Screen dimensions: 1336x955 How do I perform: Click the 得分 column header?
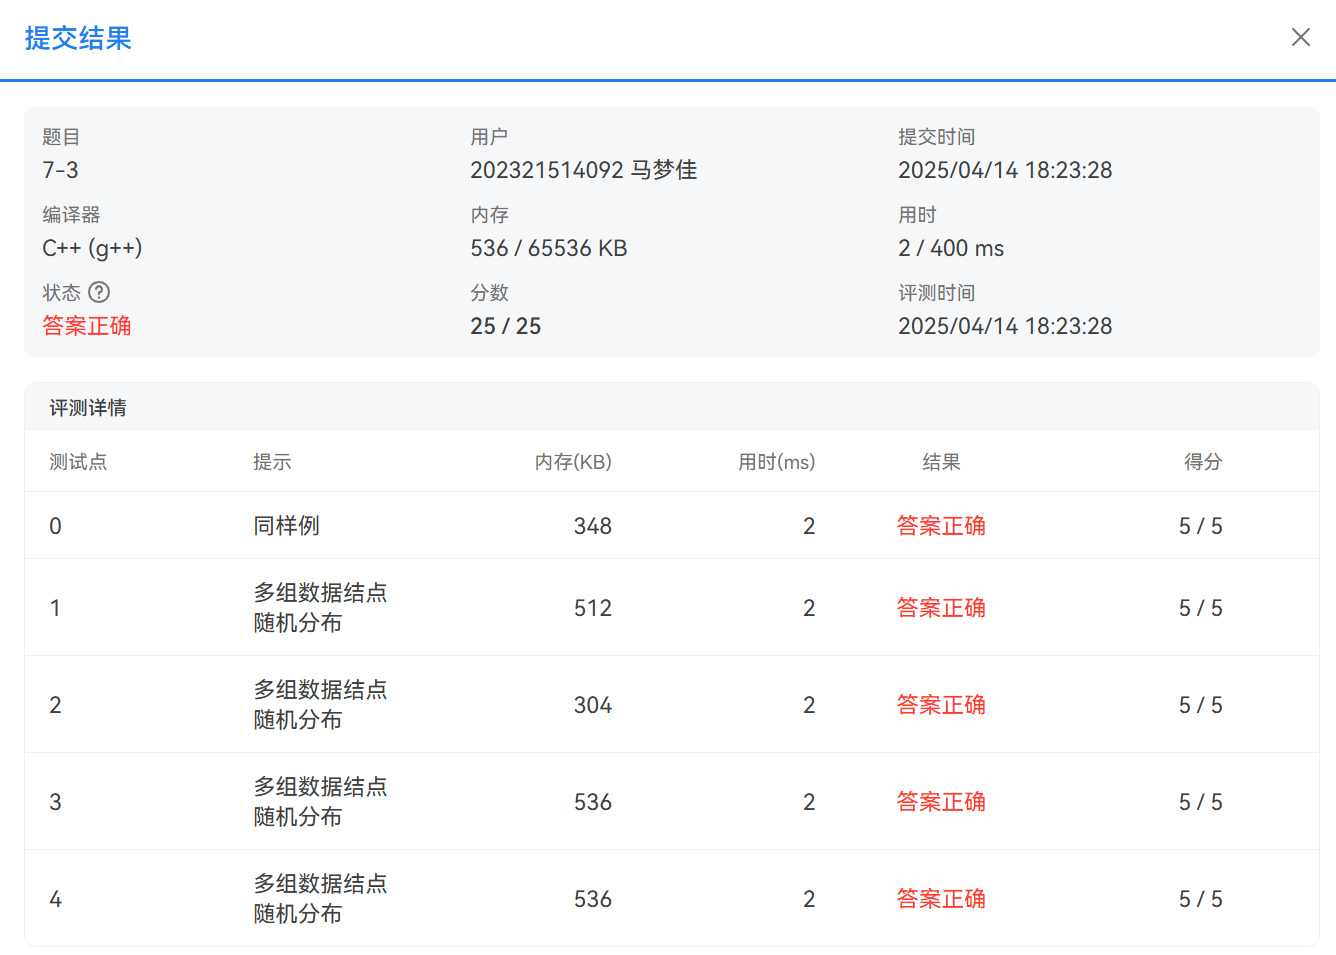coord(1203,462)
